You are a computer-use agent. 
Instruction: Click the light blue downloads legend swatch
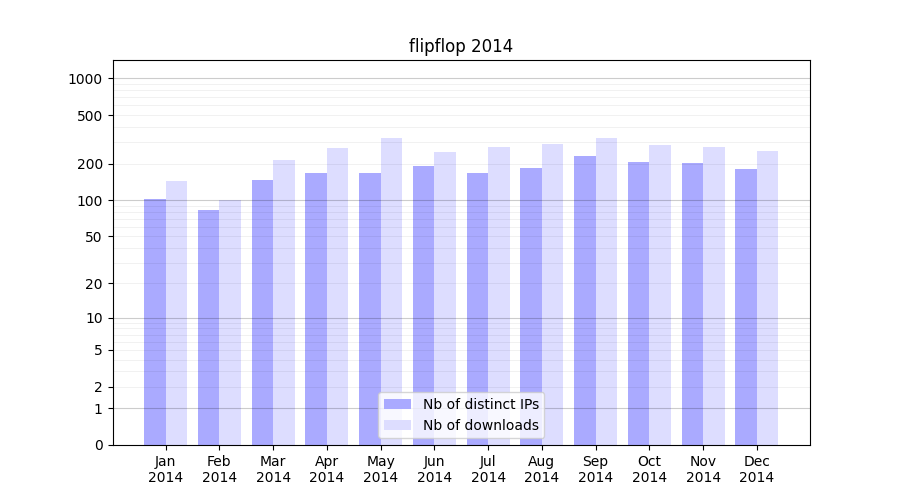pyautogui.click(x=397, y=425)
